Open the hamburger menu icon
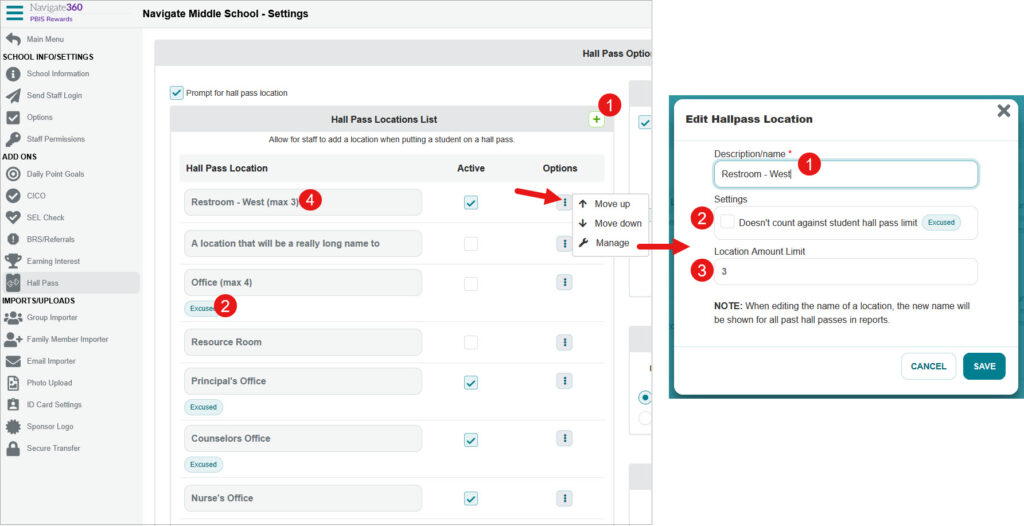This screenshot has width=1024, height=526. [14, 12]
